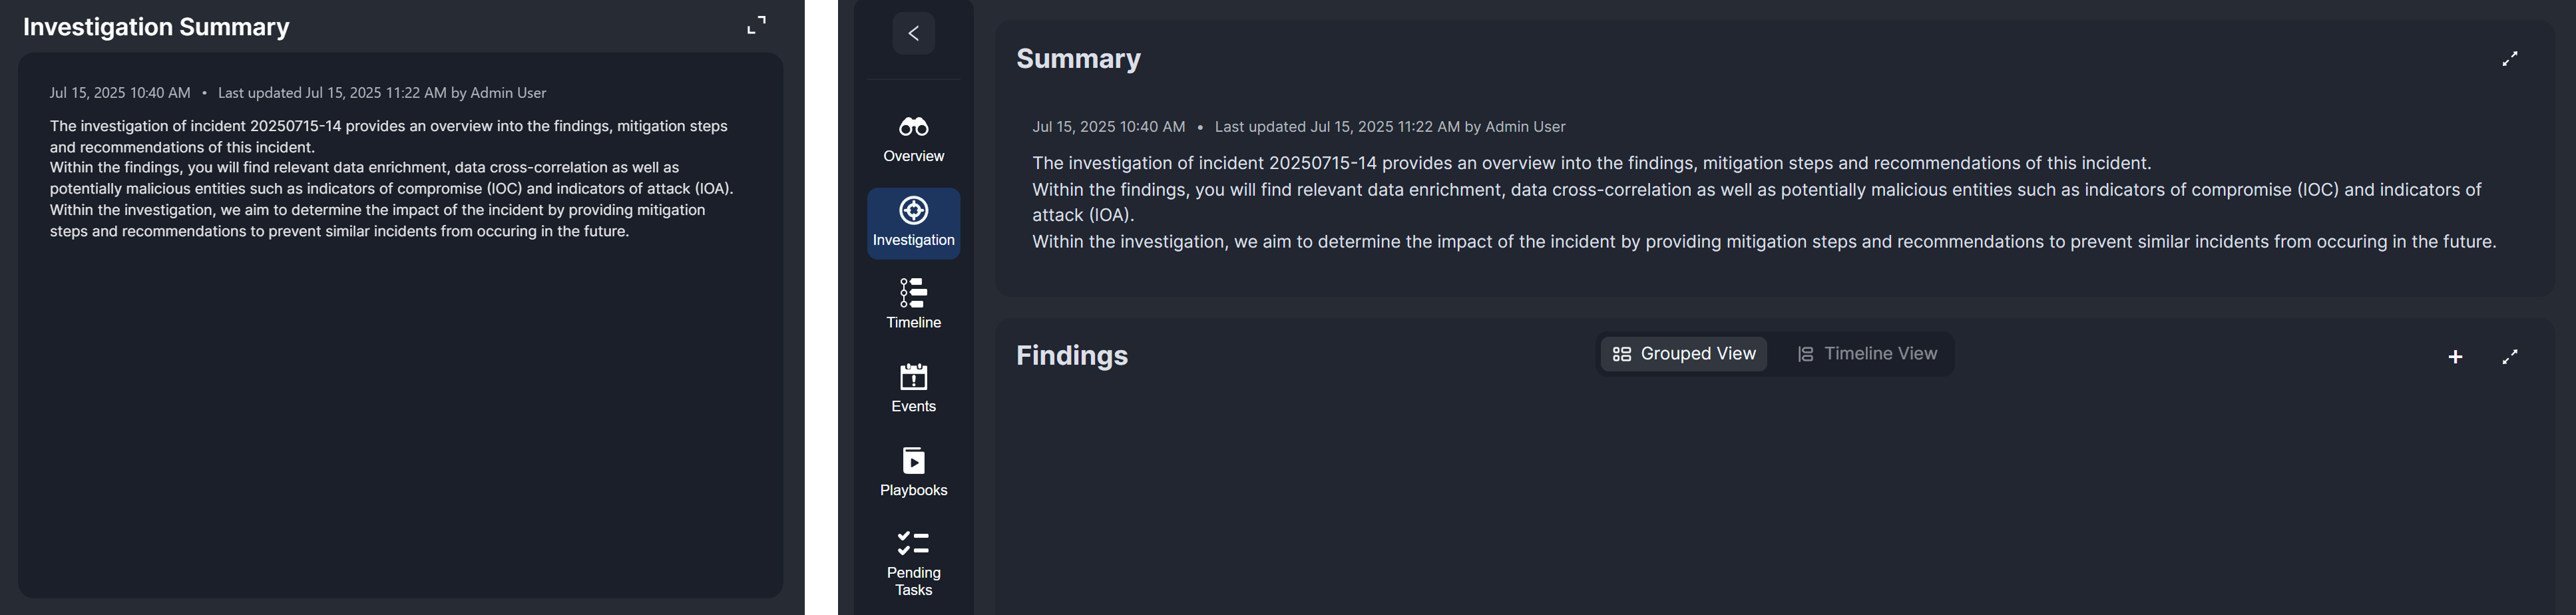Click the Summary last updated timestamp
The height and width of the screenshot is (615, 2576).
(1389, 127)
